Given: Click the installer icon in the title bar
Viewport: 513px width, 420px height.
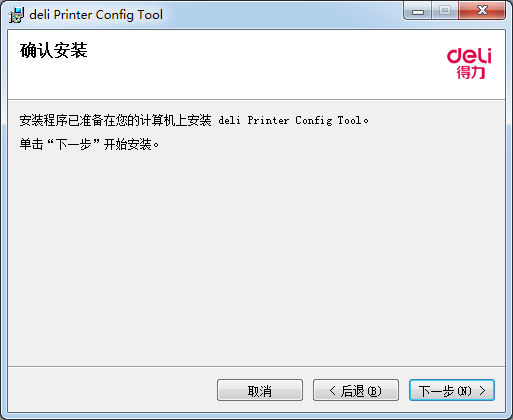Looking at the screenshot, I should pos(16,15).
